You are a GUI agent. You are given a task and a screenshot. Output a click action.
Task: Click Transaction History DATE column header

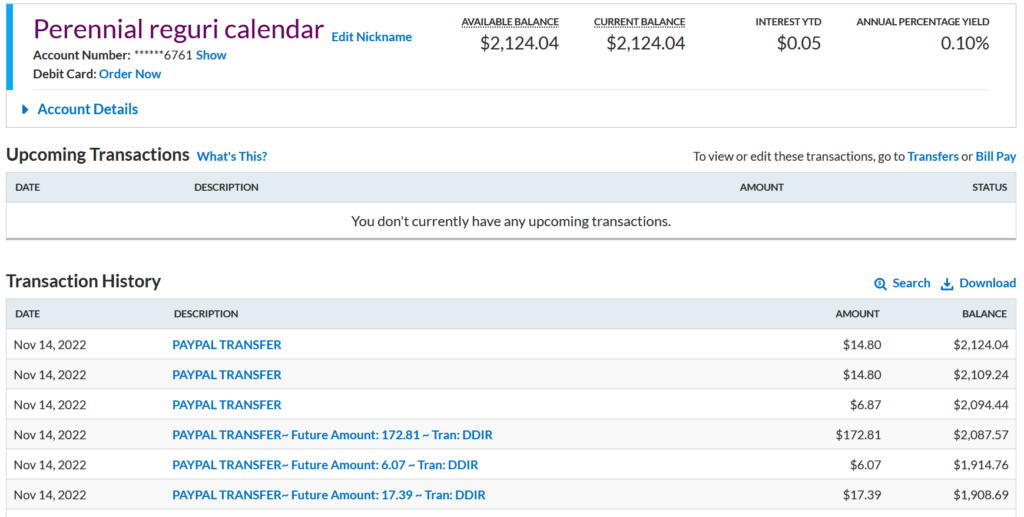pos(27,314)
